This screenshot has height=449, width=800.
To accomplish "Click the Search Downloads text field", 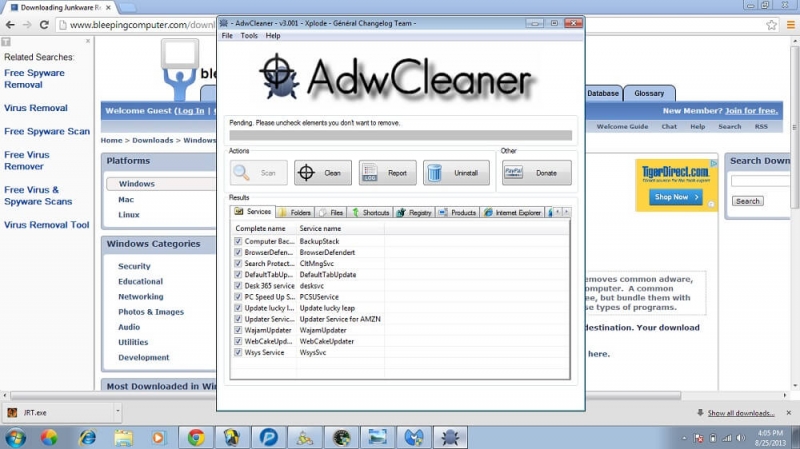I will click(x=760, y=181).
